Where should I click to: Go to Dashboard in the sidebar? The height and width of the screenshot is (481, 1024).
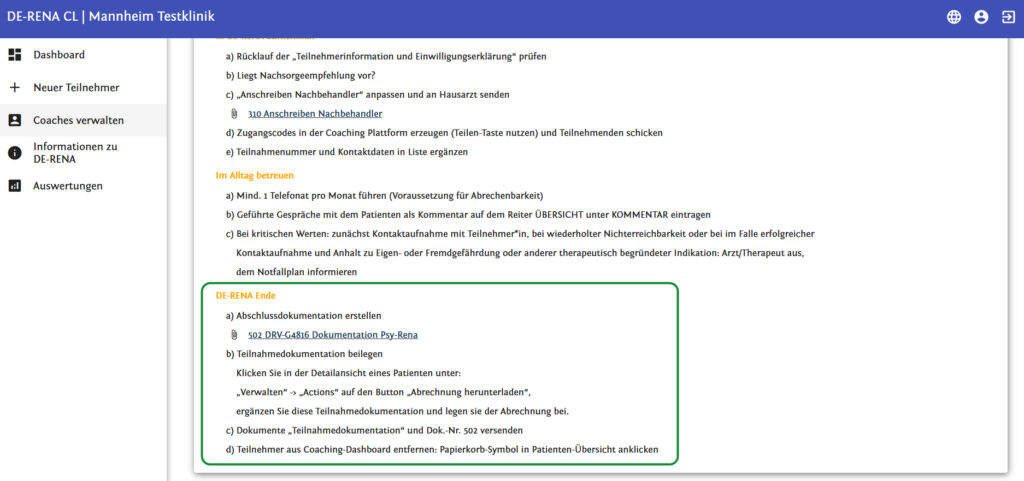59,55
